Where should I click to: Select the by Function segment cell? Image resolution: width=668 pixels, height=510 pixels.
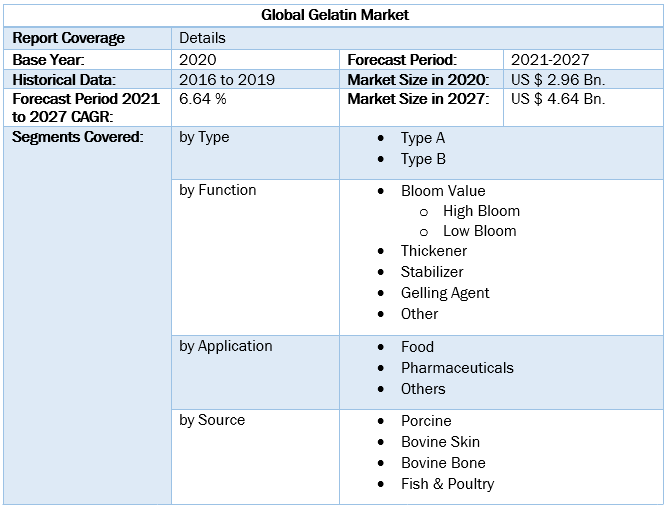218,190
